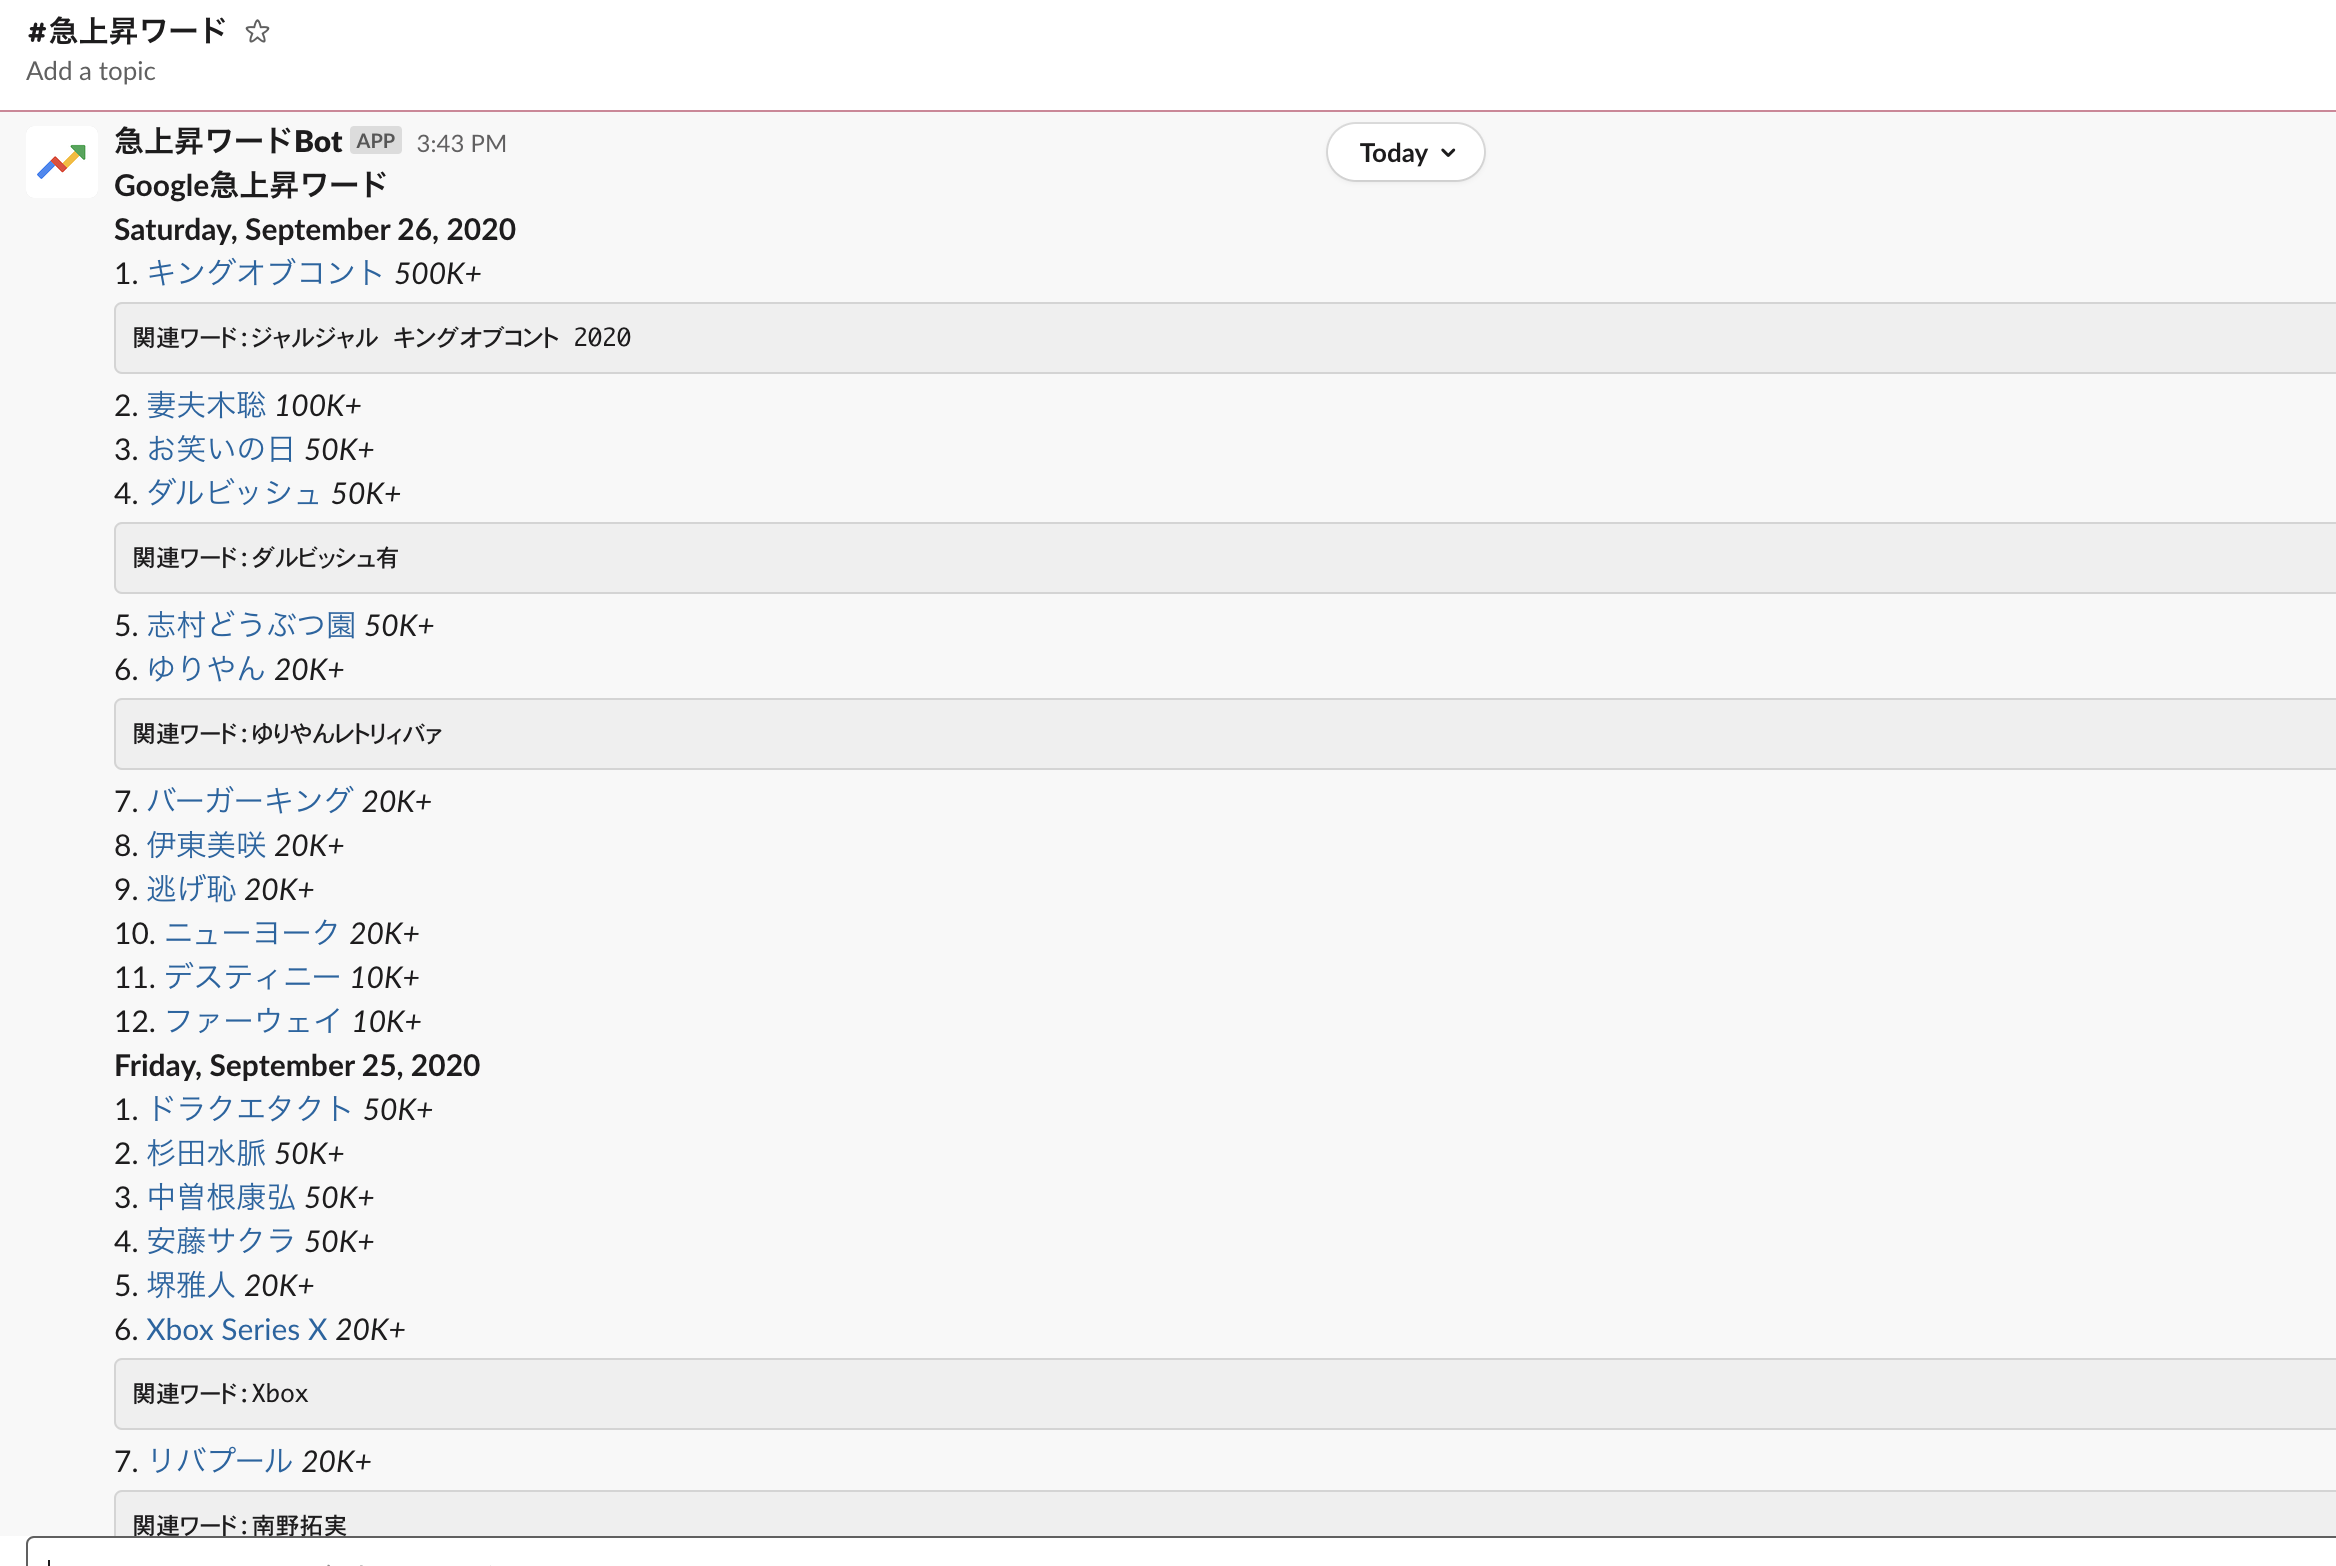Screen dimensions: 2336x1566
Task: Open the キングオブコント trend link
Action: [x=265, y=273]
